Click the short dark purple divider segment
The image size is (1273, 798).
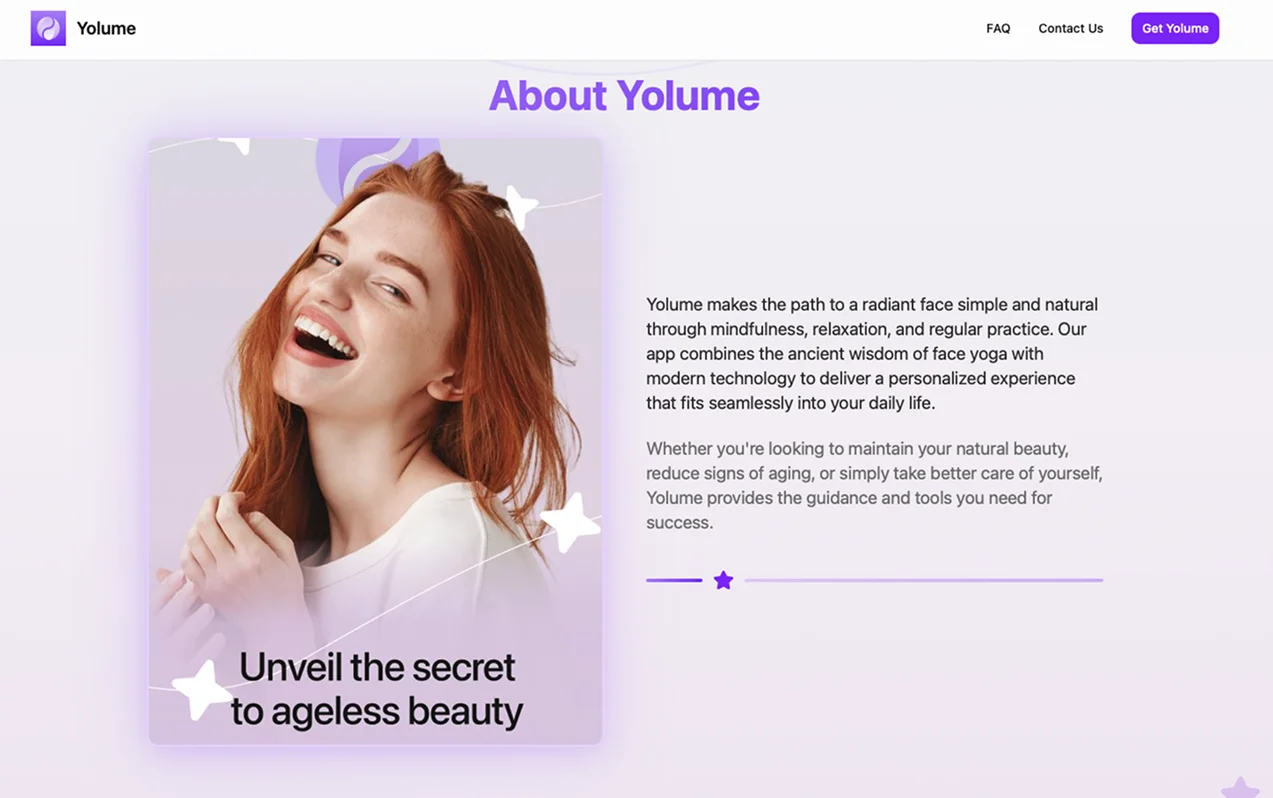[x=674, y=580]
